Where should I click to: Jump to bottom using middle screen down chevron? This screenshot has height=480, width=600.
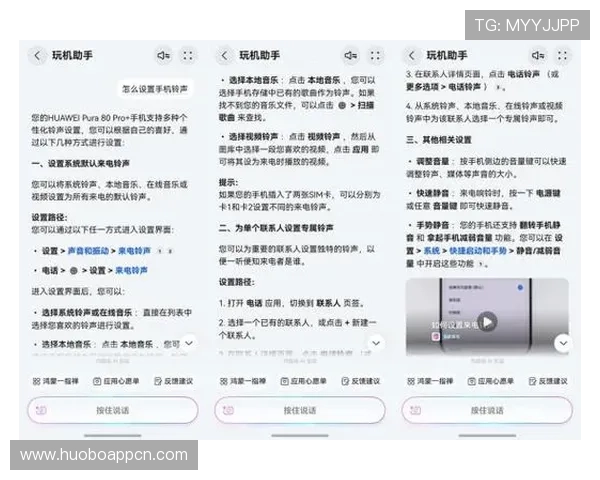376,343
